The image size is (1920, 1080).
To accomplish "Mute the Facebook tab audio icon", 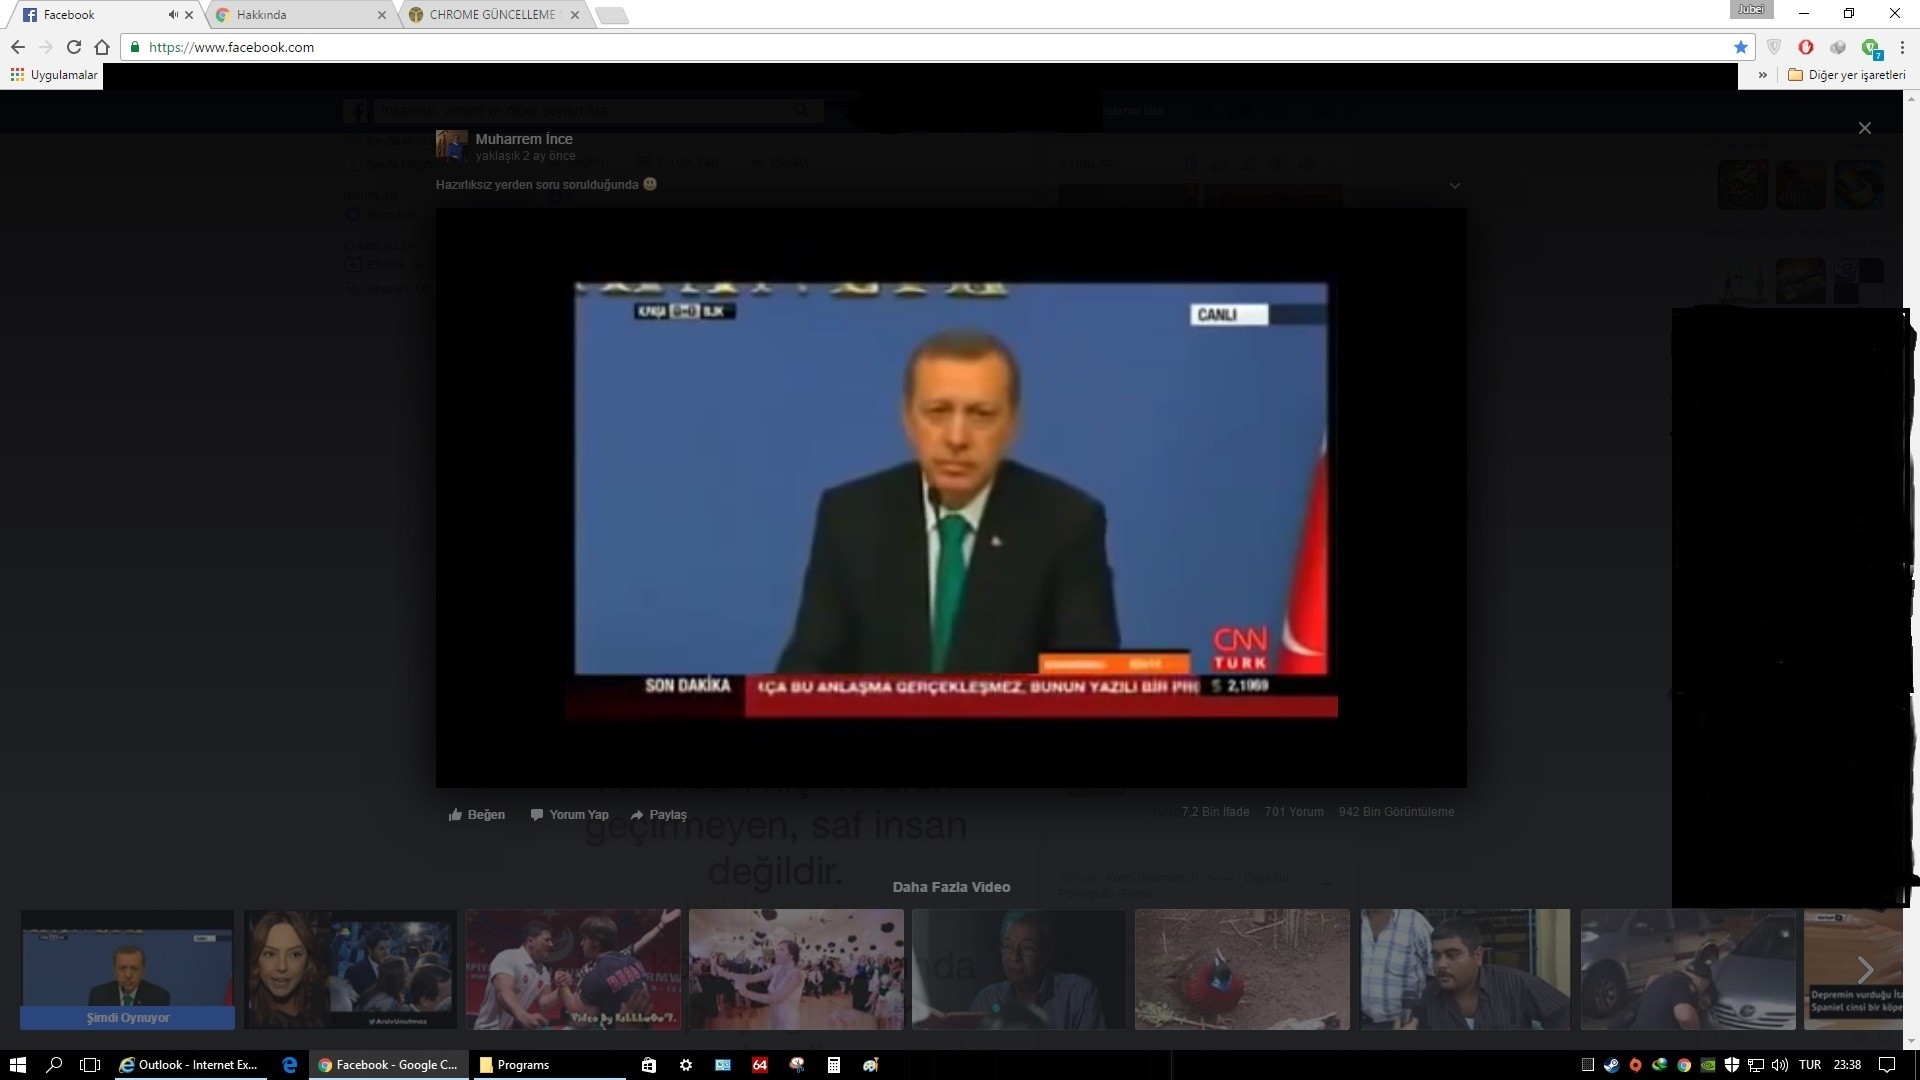I will pos(173,15).
